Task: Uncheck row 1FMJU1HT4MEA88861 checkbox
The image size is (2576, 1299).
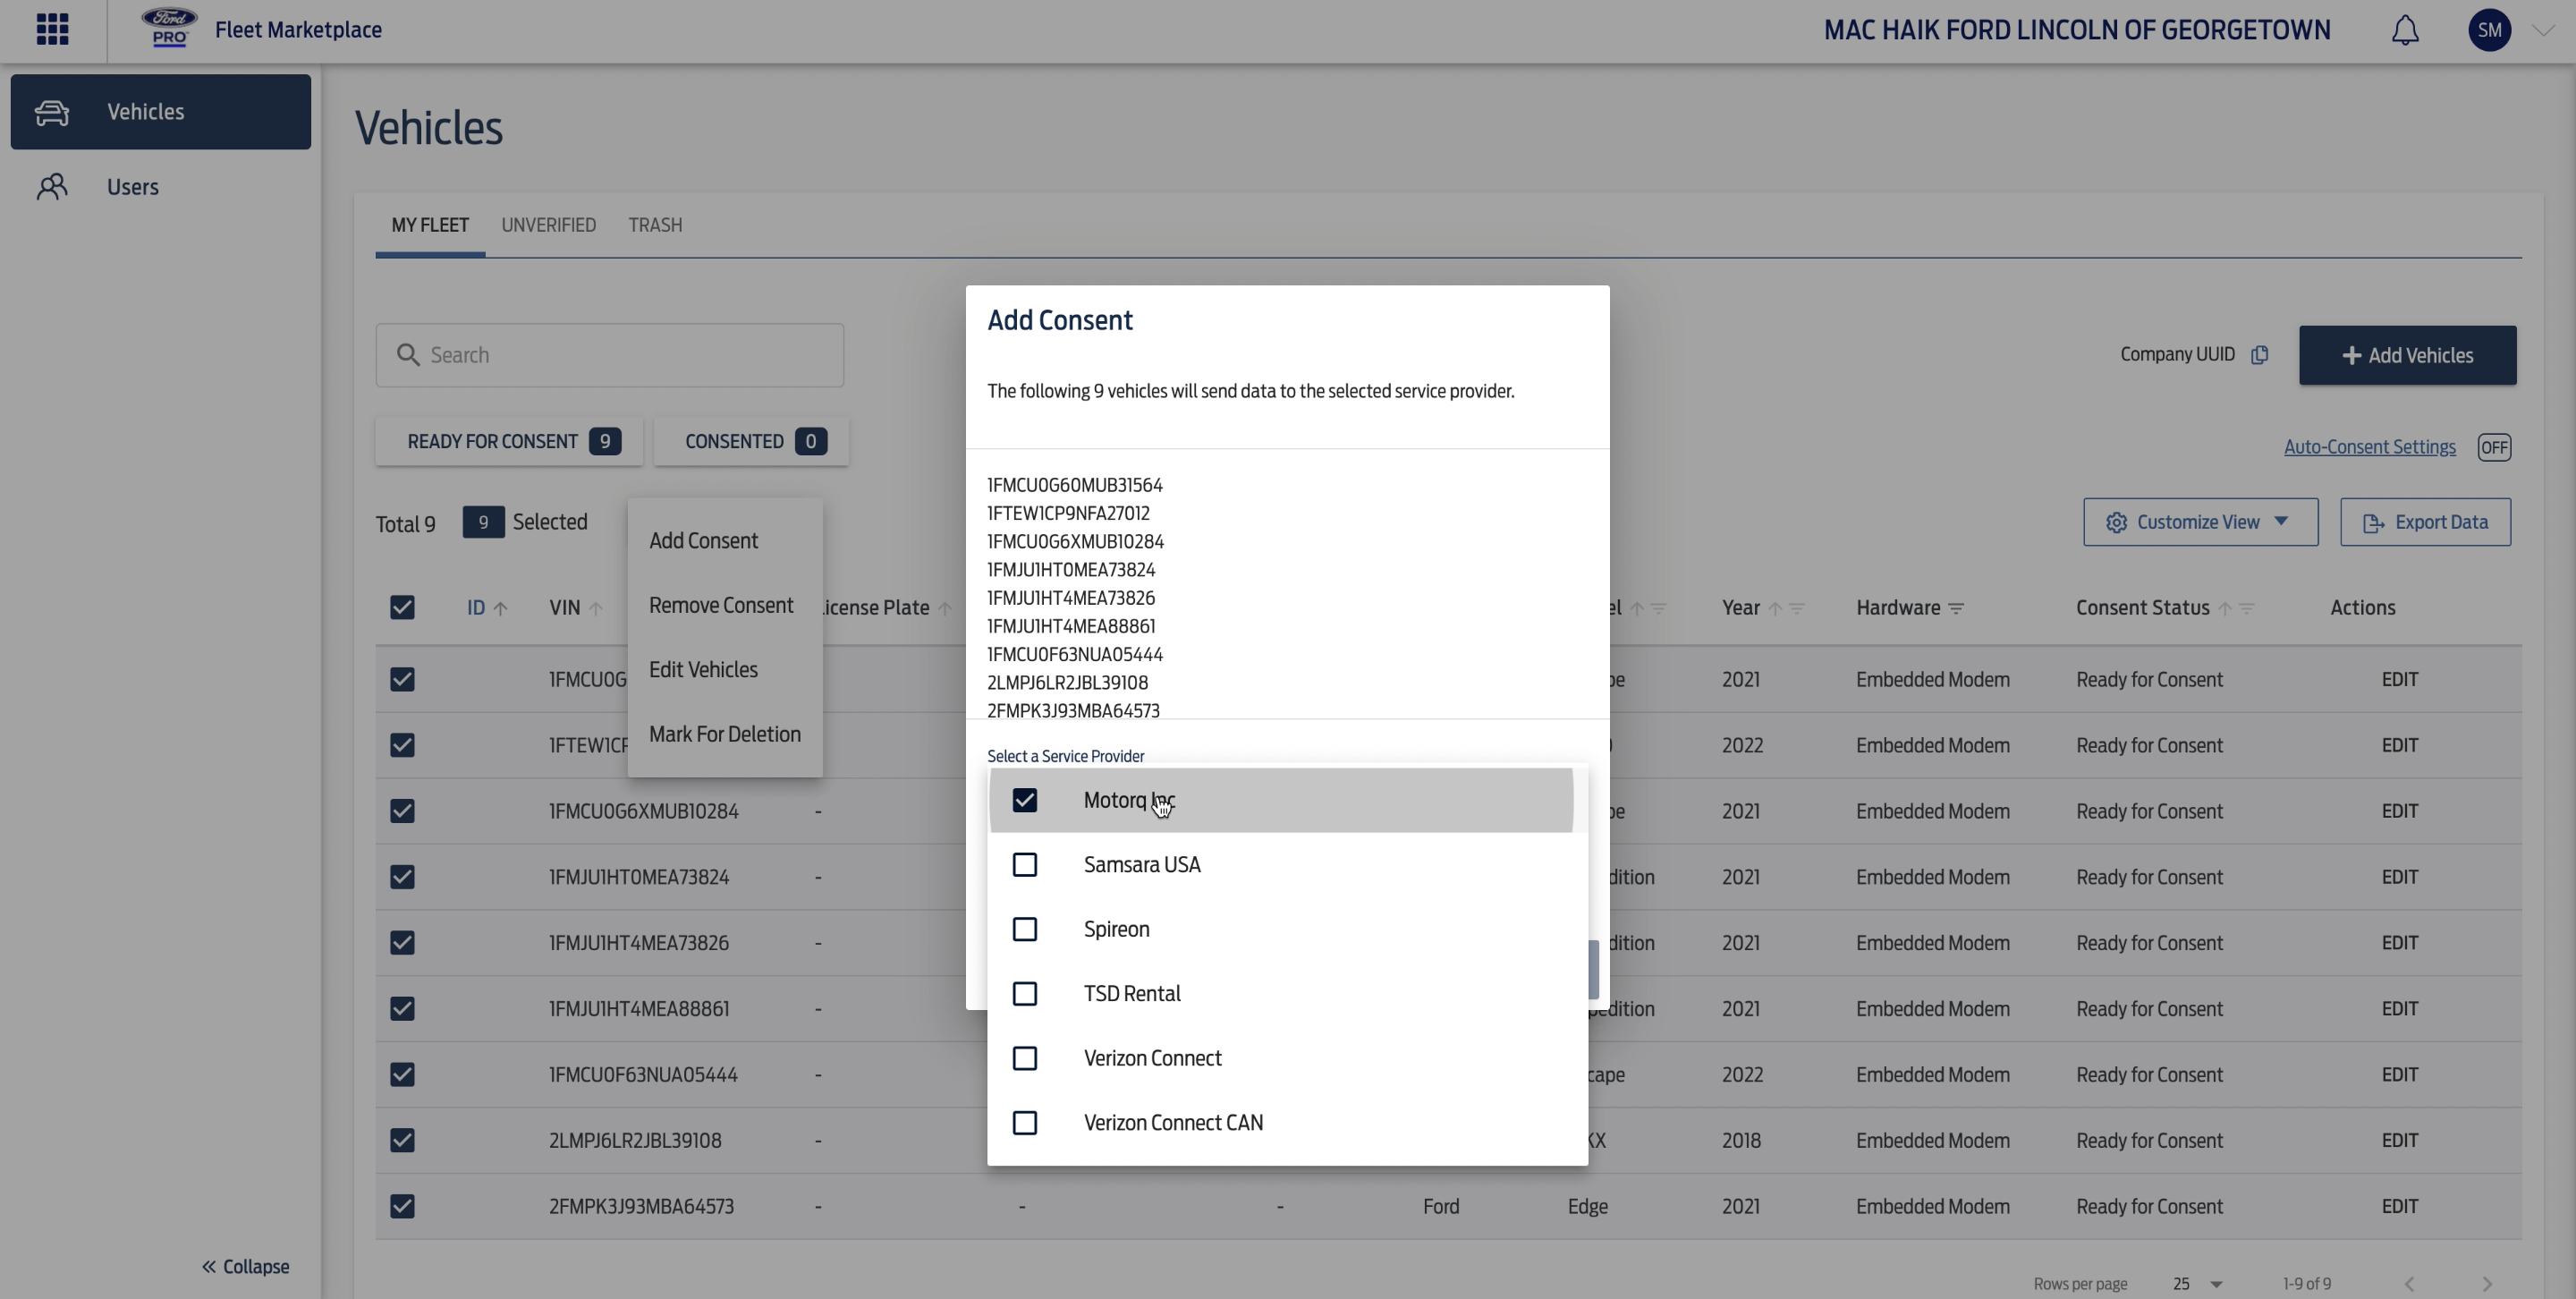Action: [402, 1009]
